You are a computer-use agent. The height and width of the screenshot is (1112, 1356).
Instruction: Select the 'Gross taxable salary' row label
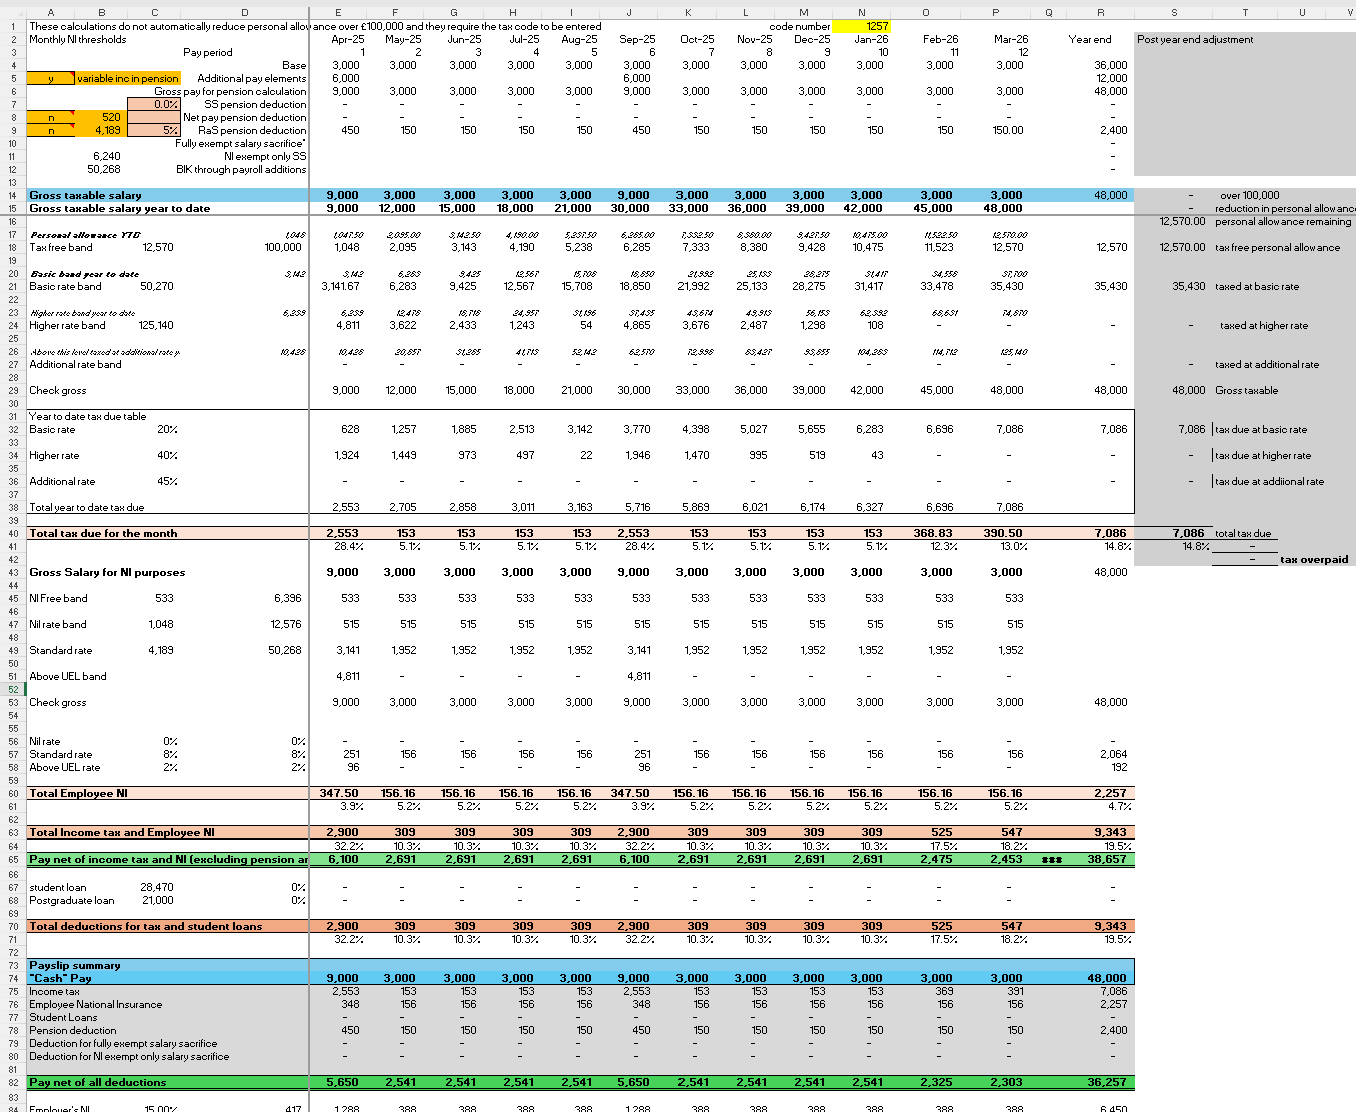point(85,195)
